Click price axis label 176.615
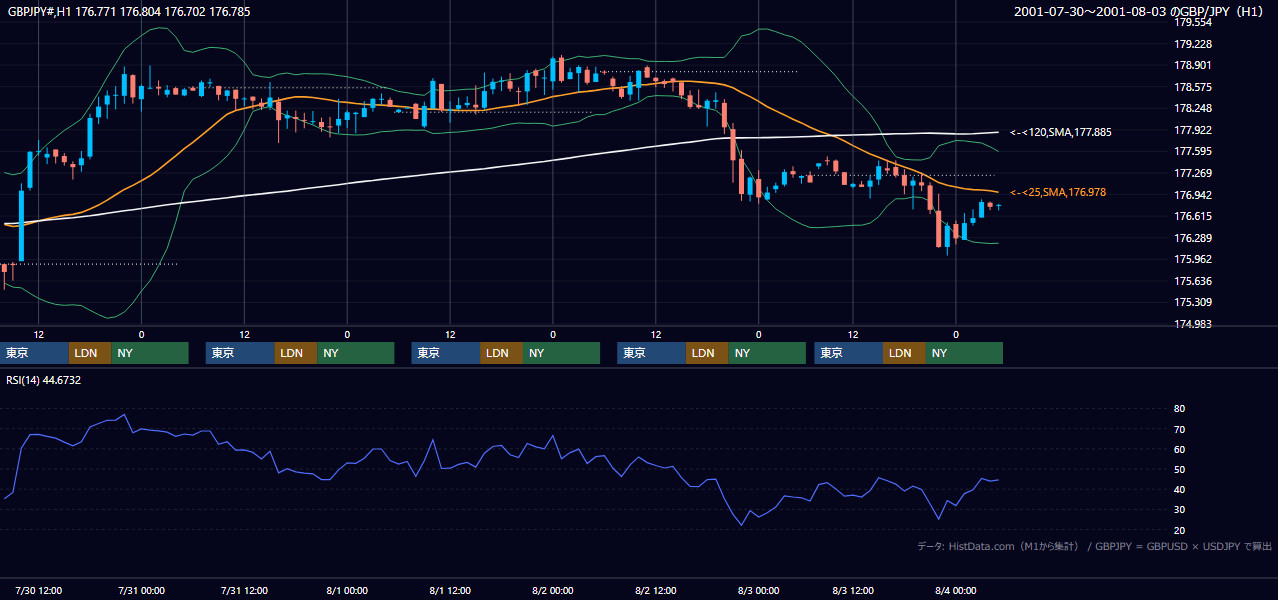The height and width of the screenshot is (600, 1278). [1192, 216]
